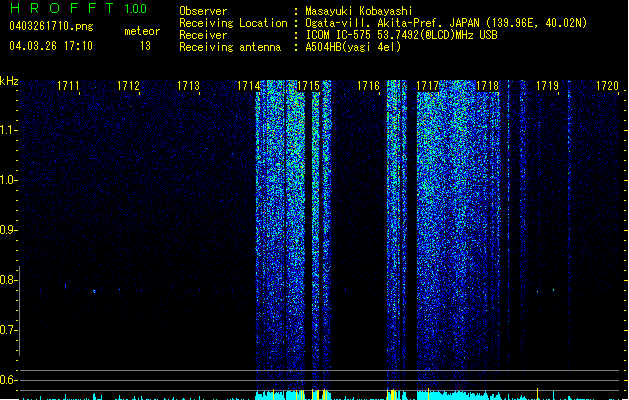Screen dimensions: 629x400
Task: Click the Receiver value ICOM IC-575
Action: [x=339, y=35]
